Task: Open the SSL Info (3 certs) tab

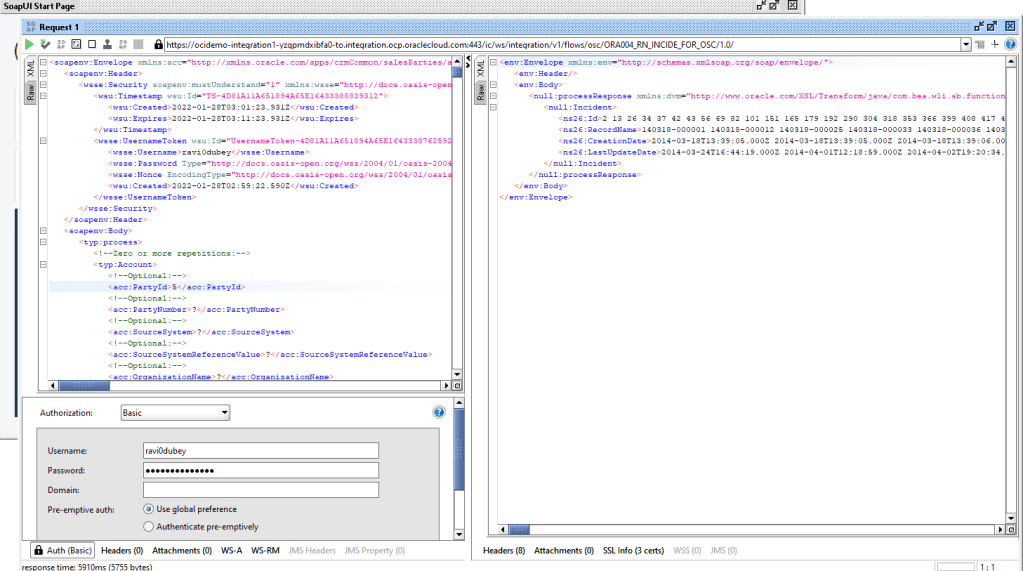Action: (x=633, y=550)
